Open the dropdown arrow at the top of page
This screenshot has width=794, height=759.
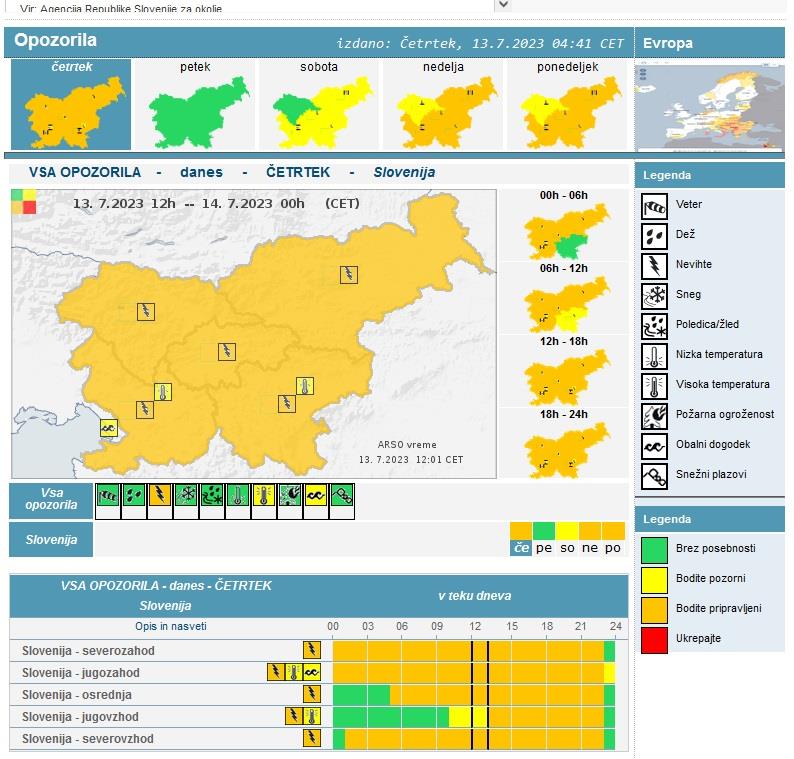point(503,5)
